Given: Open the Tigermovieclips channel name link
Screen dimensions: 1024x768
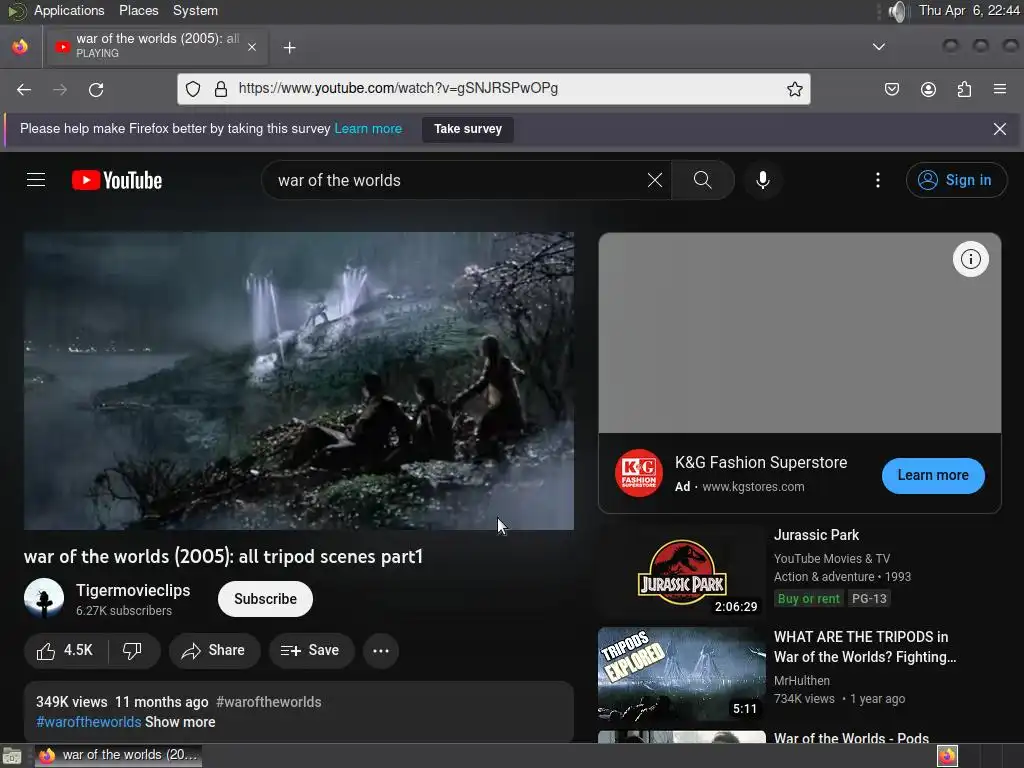Looking at the screenshot, I should click(133, 590).
